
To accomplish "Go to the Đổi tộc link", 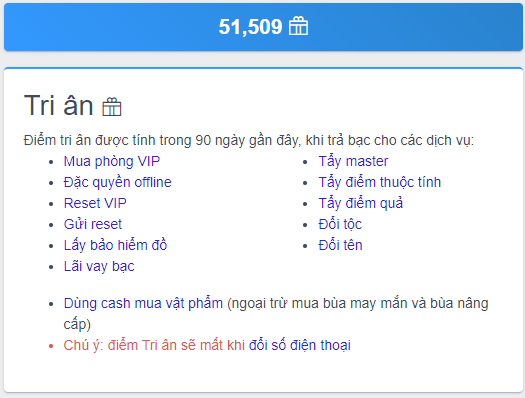I will (x=340, y=224).
